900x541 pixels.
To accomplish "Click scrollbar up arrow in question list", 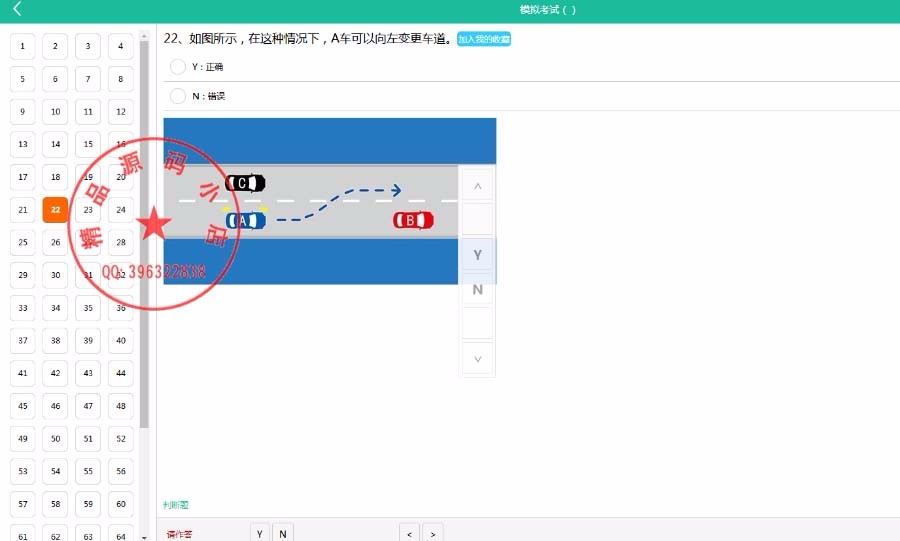I will (x=144, y=36).
